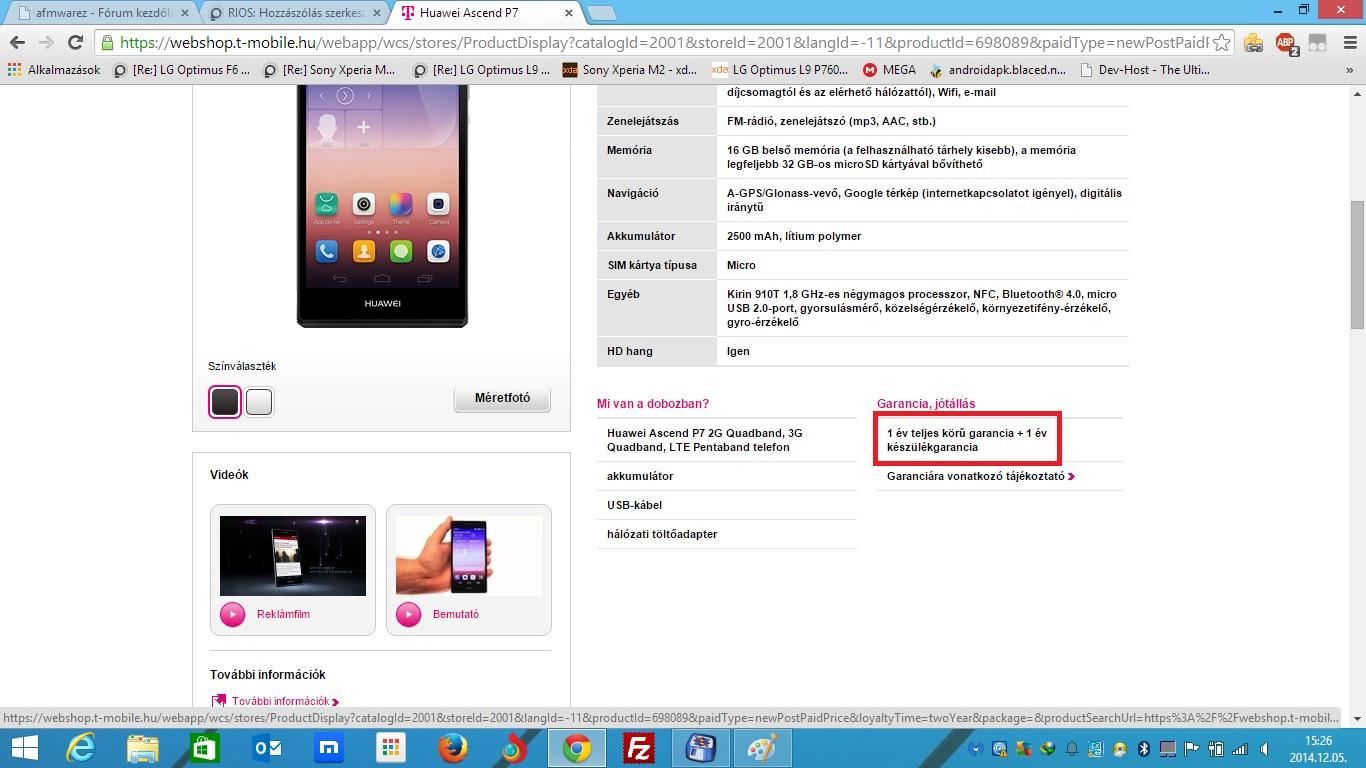Open the Reklámfilm video thumbnail
Image resolution: width=1366 pixels, height=768 pixels.
(292, 556)
